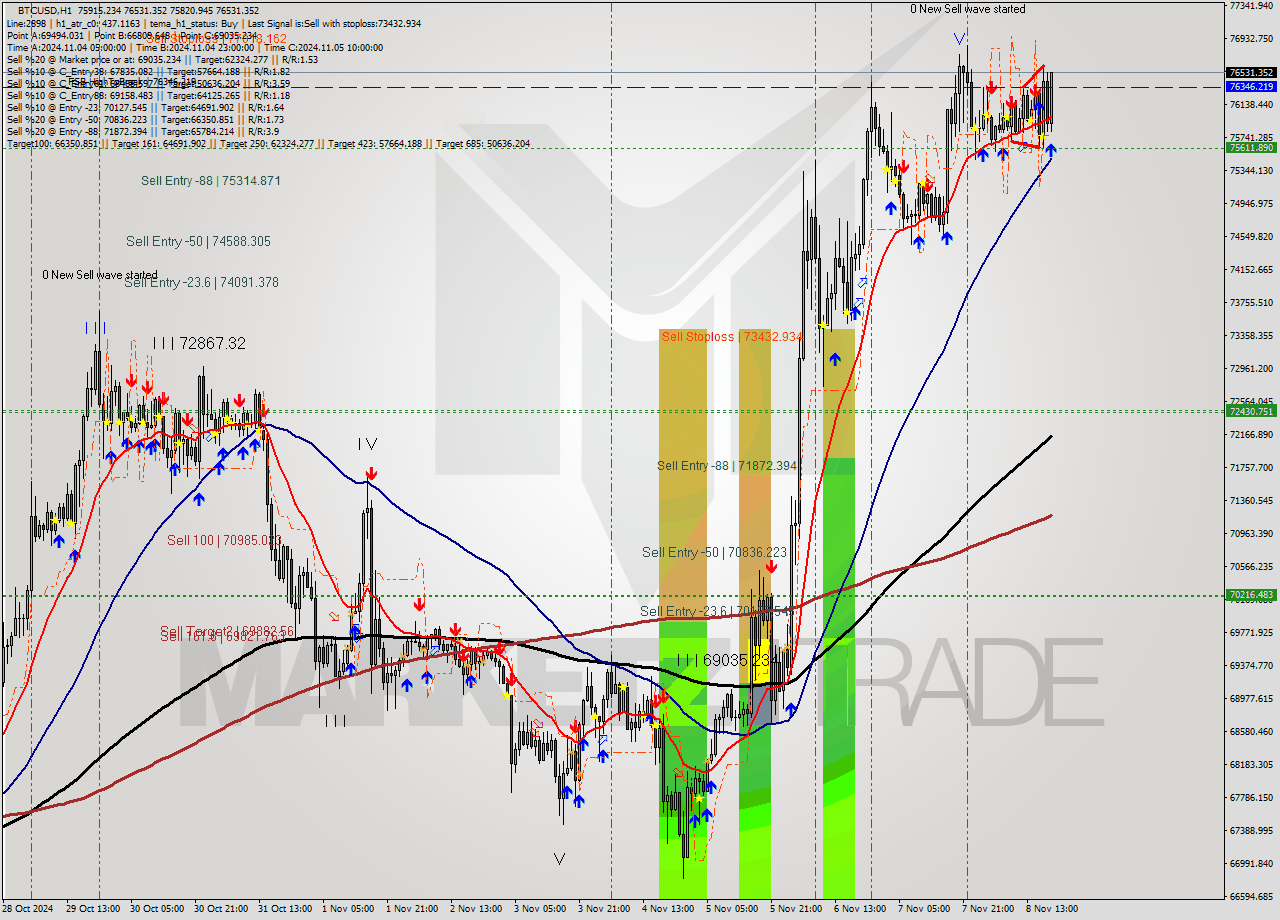Click the 70963.390 price axis label
Screen dimensions: 1280x920
1251,534
